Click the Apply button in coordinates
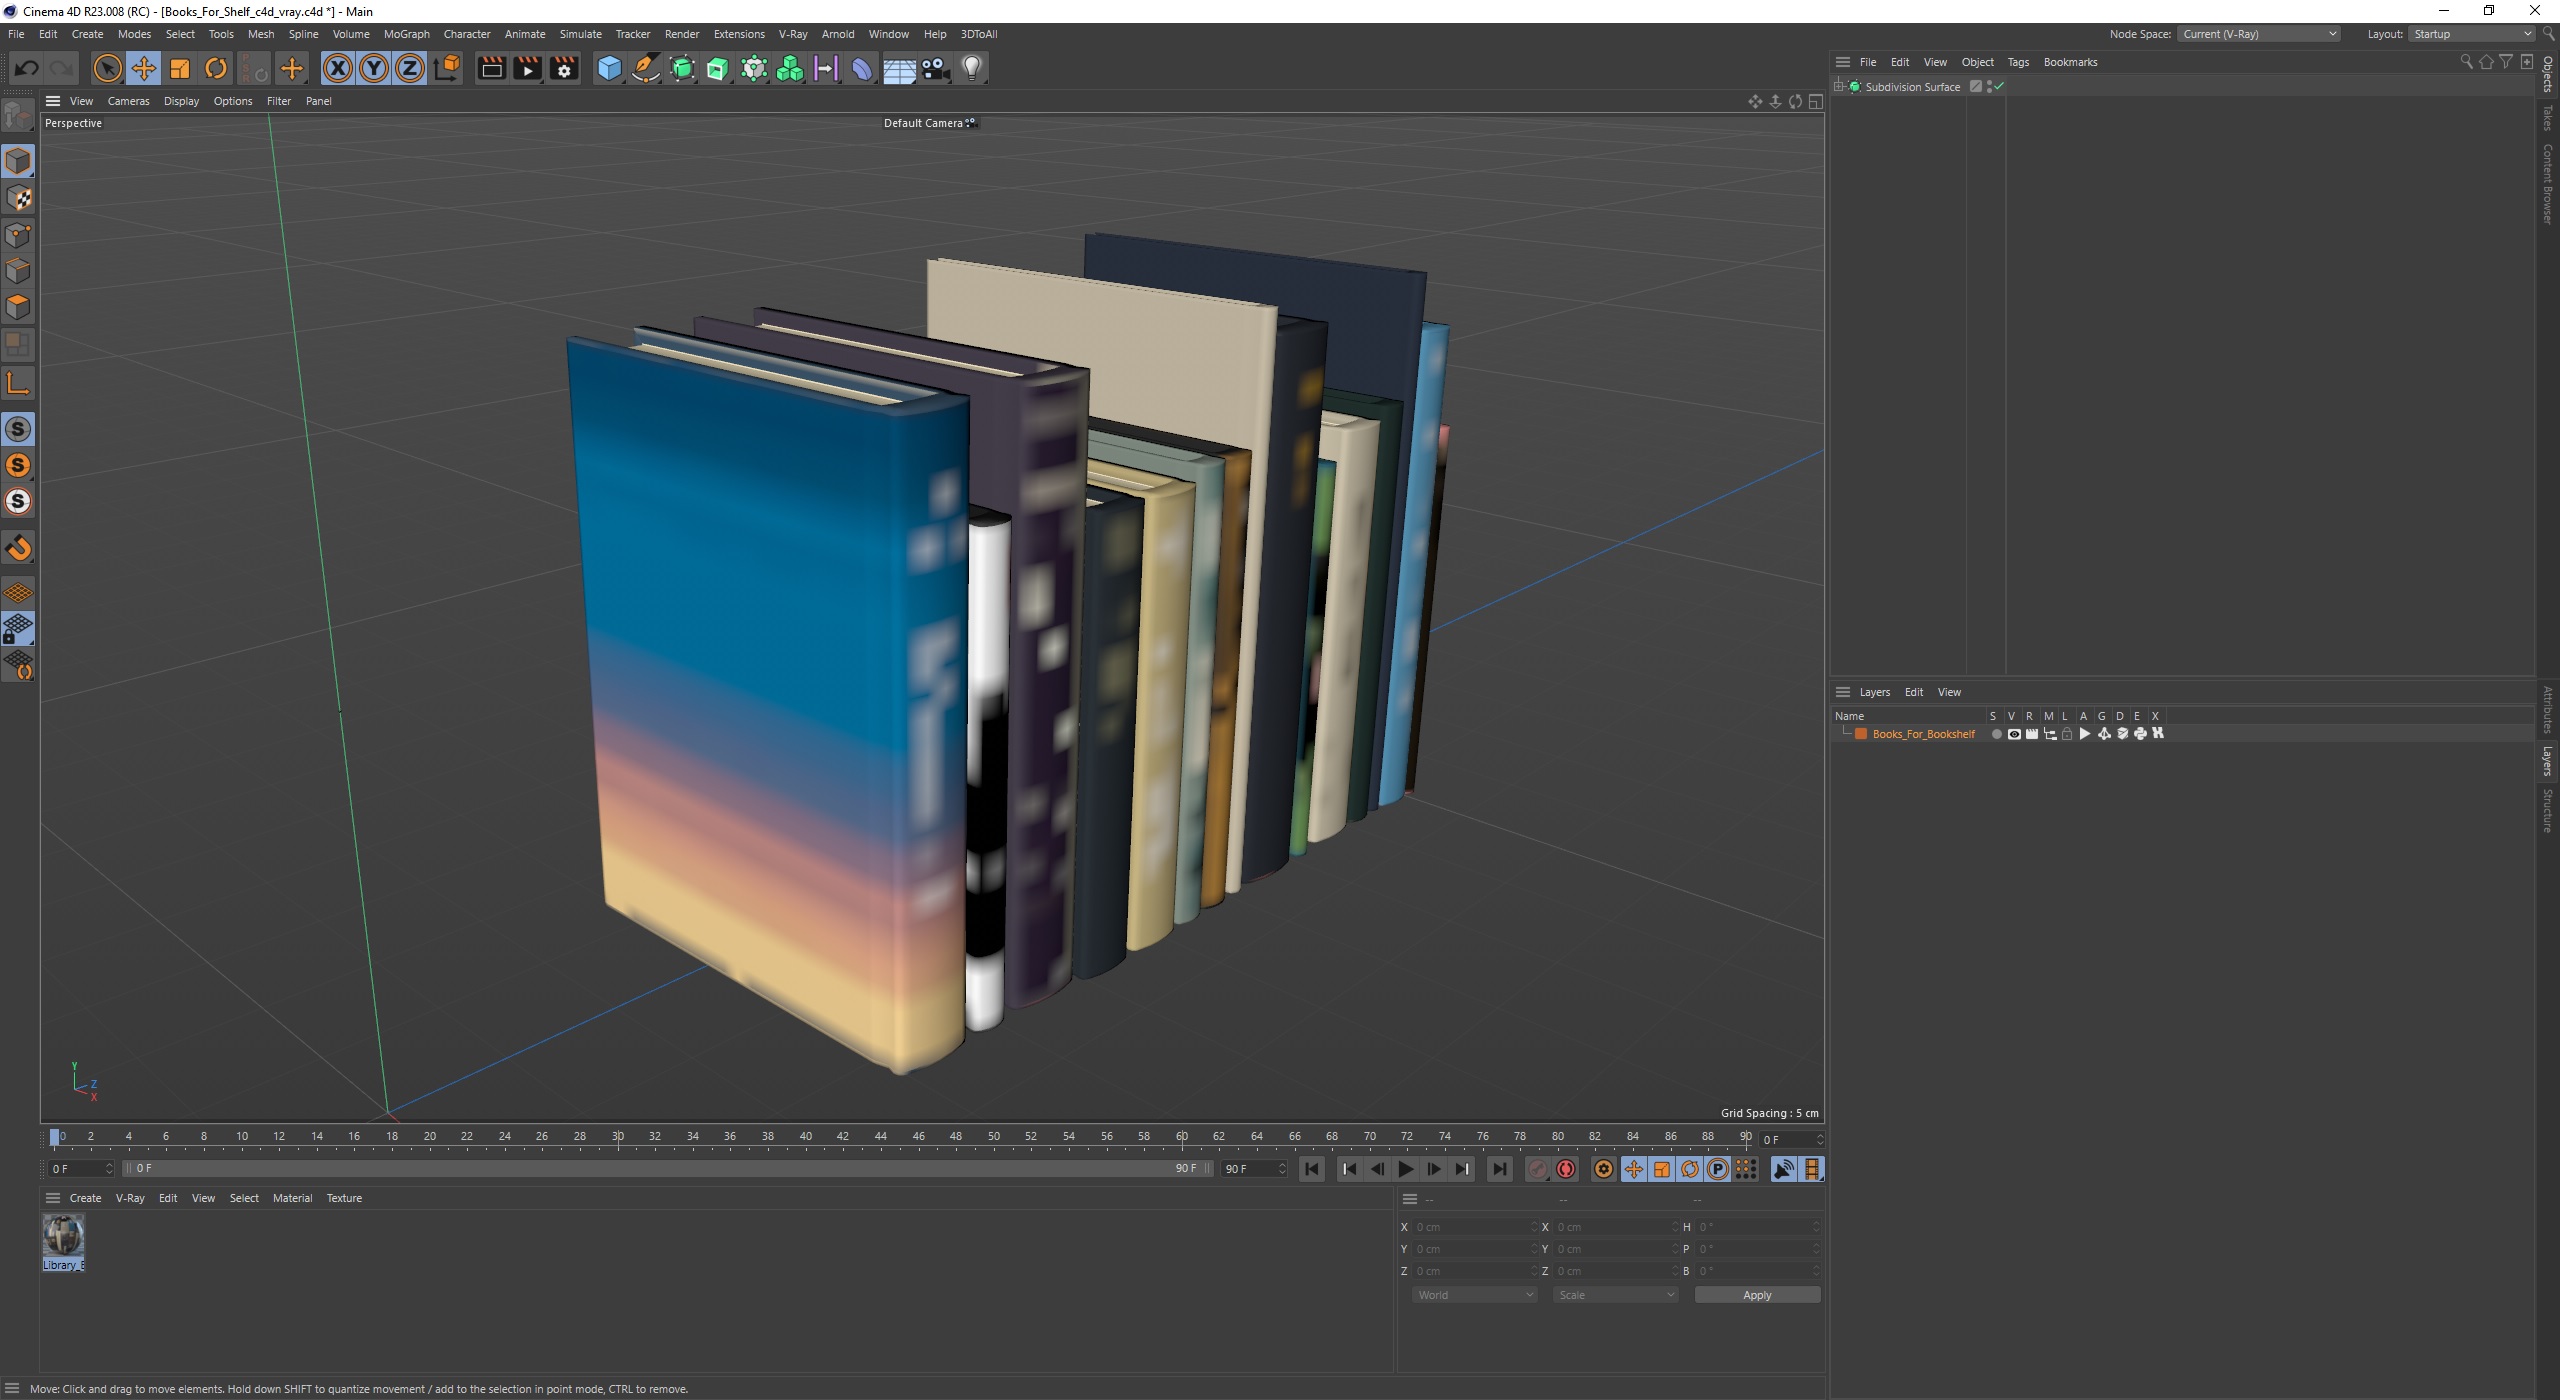The width and height of the screenshot is (2560, 1400). click(1757, 1295)
